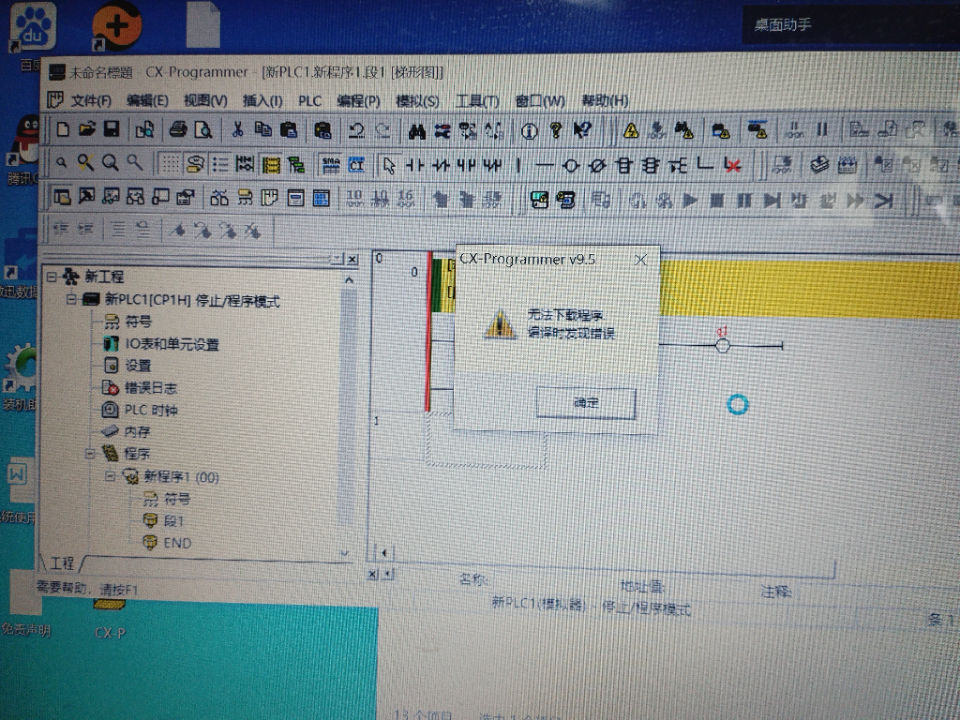This screenshot has height=720, width=960.
Task: Click the Open file toolbar icon
Action: click(x=87, y=130)
